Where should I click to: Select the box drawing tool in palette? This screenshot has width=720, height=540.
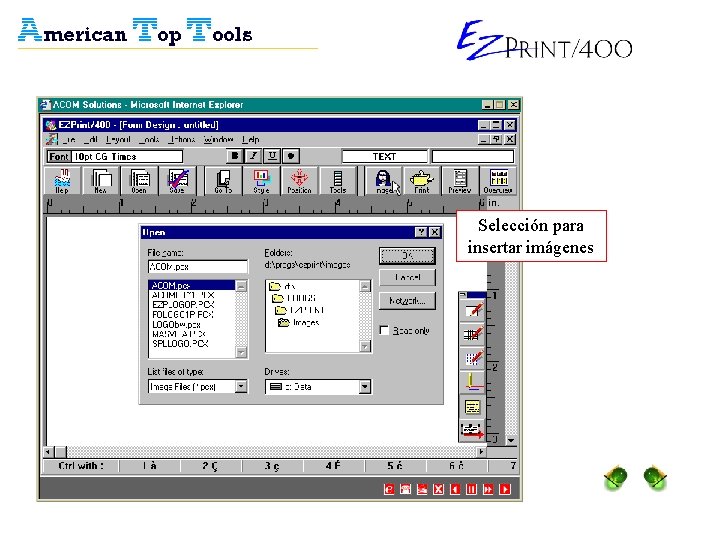click(472, 311)
